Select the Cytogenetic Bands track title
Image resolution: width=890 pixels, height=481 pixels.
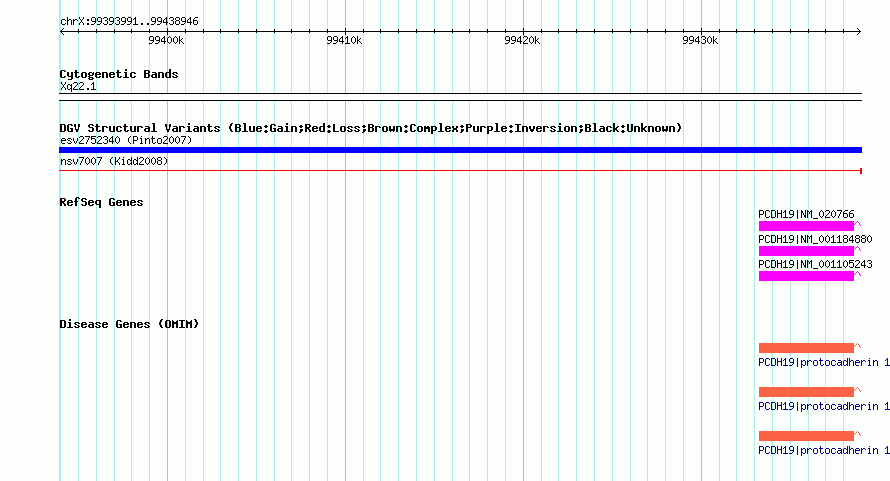point(119,74)
